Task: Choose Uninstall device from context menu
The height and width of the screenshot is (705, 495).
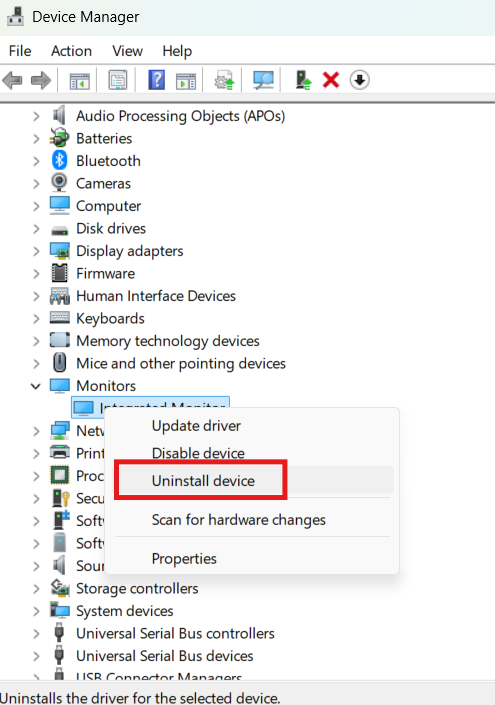Action: [x=203, y=481]
